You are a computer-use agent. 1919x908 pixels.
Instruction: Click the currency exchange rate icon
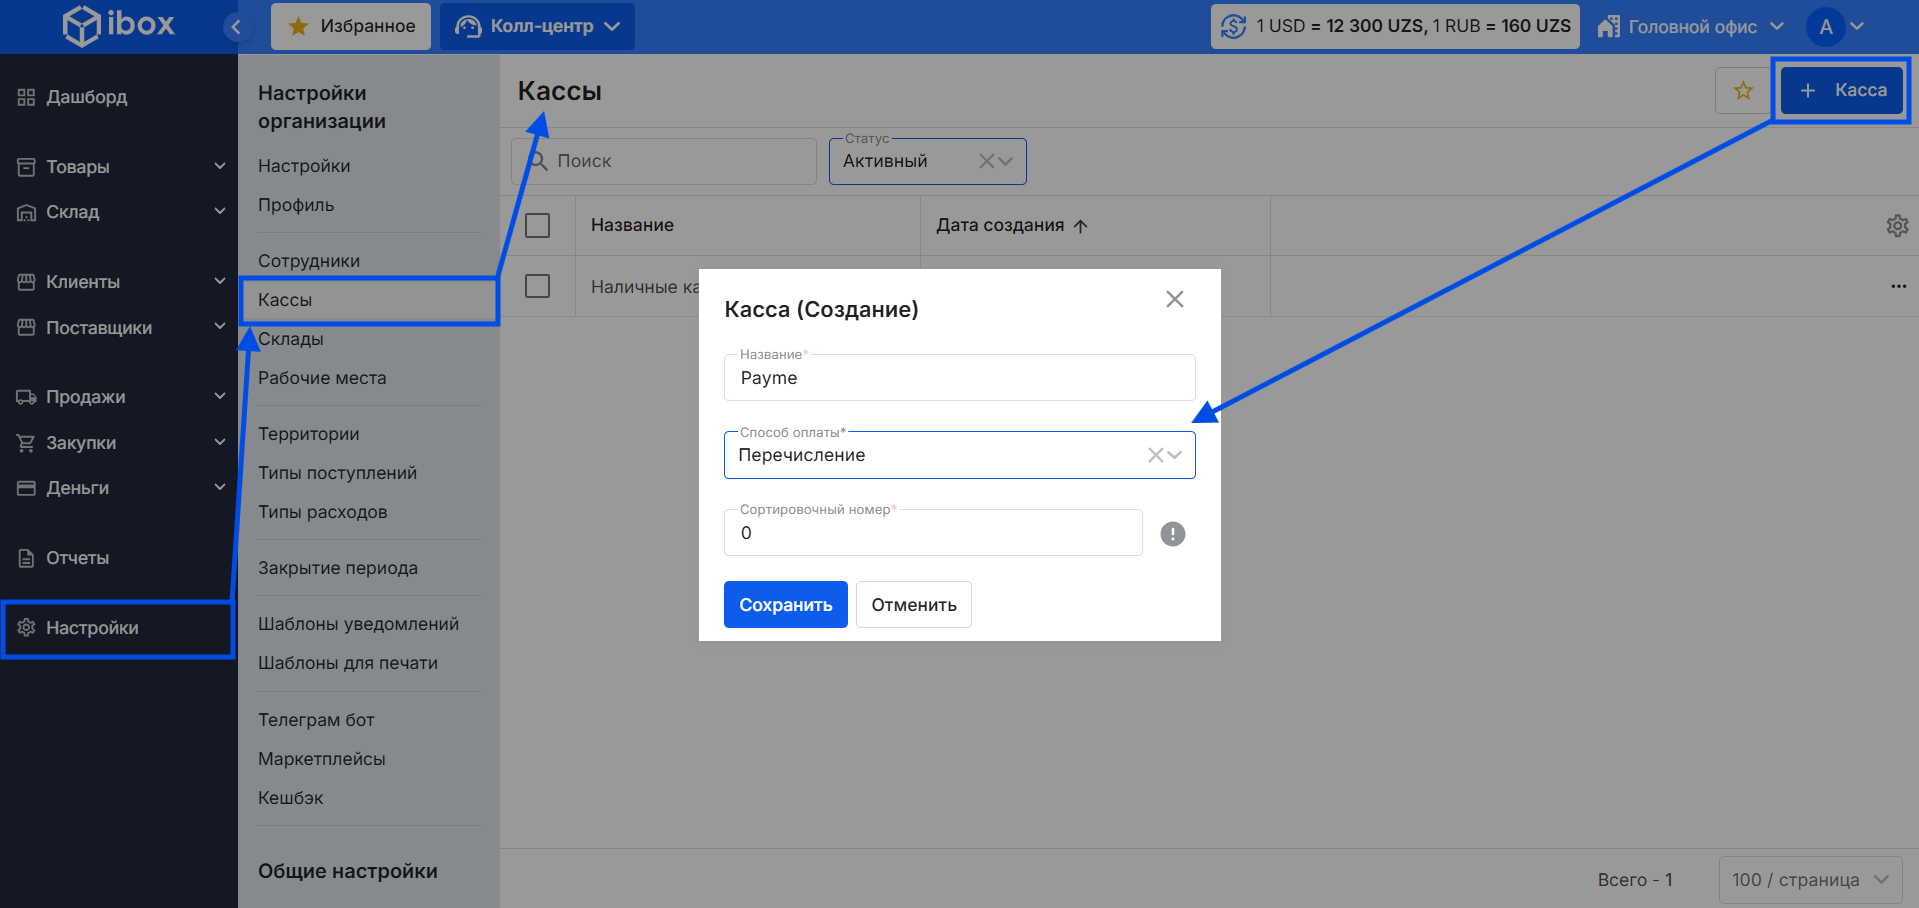click(1234, 27)
